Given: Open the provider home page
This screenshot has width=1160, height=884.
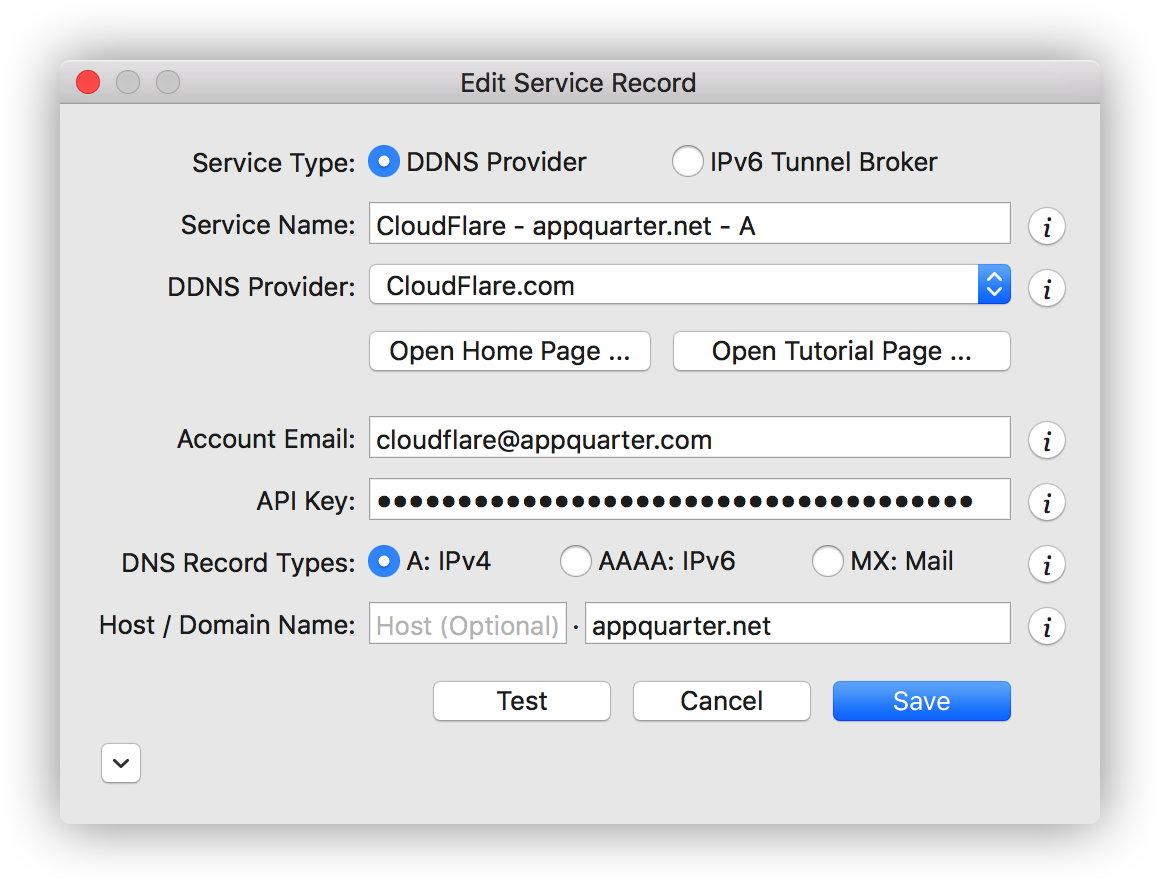Looking at the screenshot, I should [509, 351].
